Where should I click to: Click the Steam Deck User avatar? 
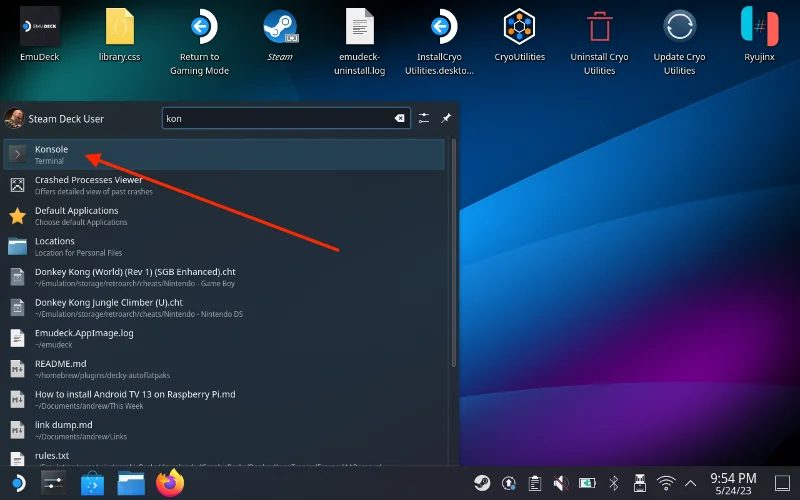click(14, 118)
